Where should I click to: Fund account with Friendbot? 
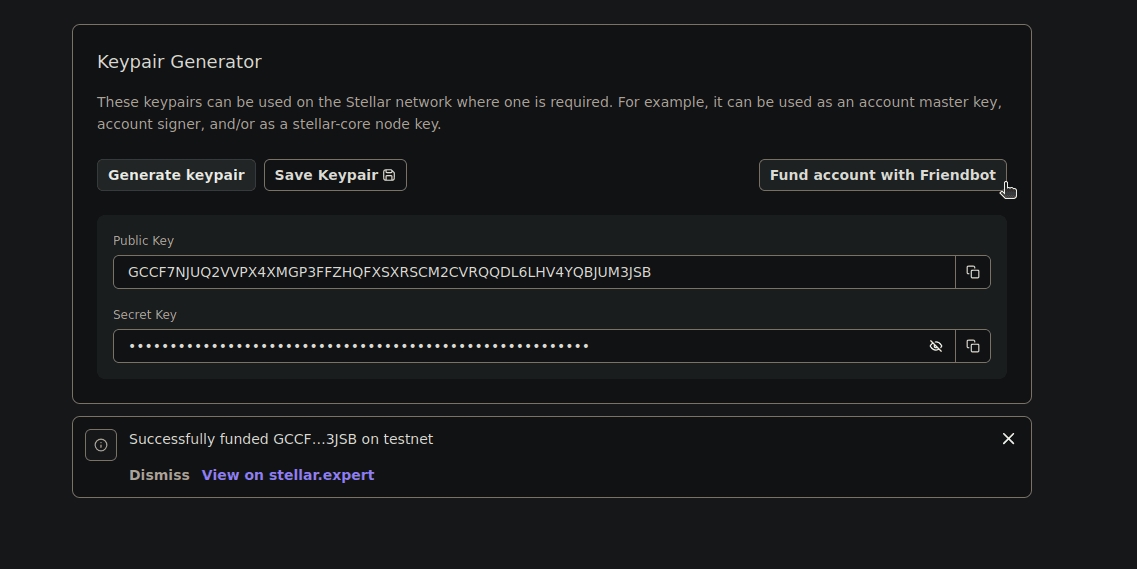882,175
